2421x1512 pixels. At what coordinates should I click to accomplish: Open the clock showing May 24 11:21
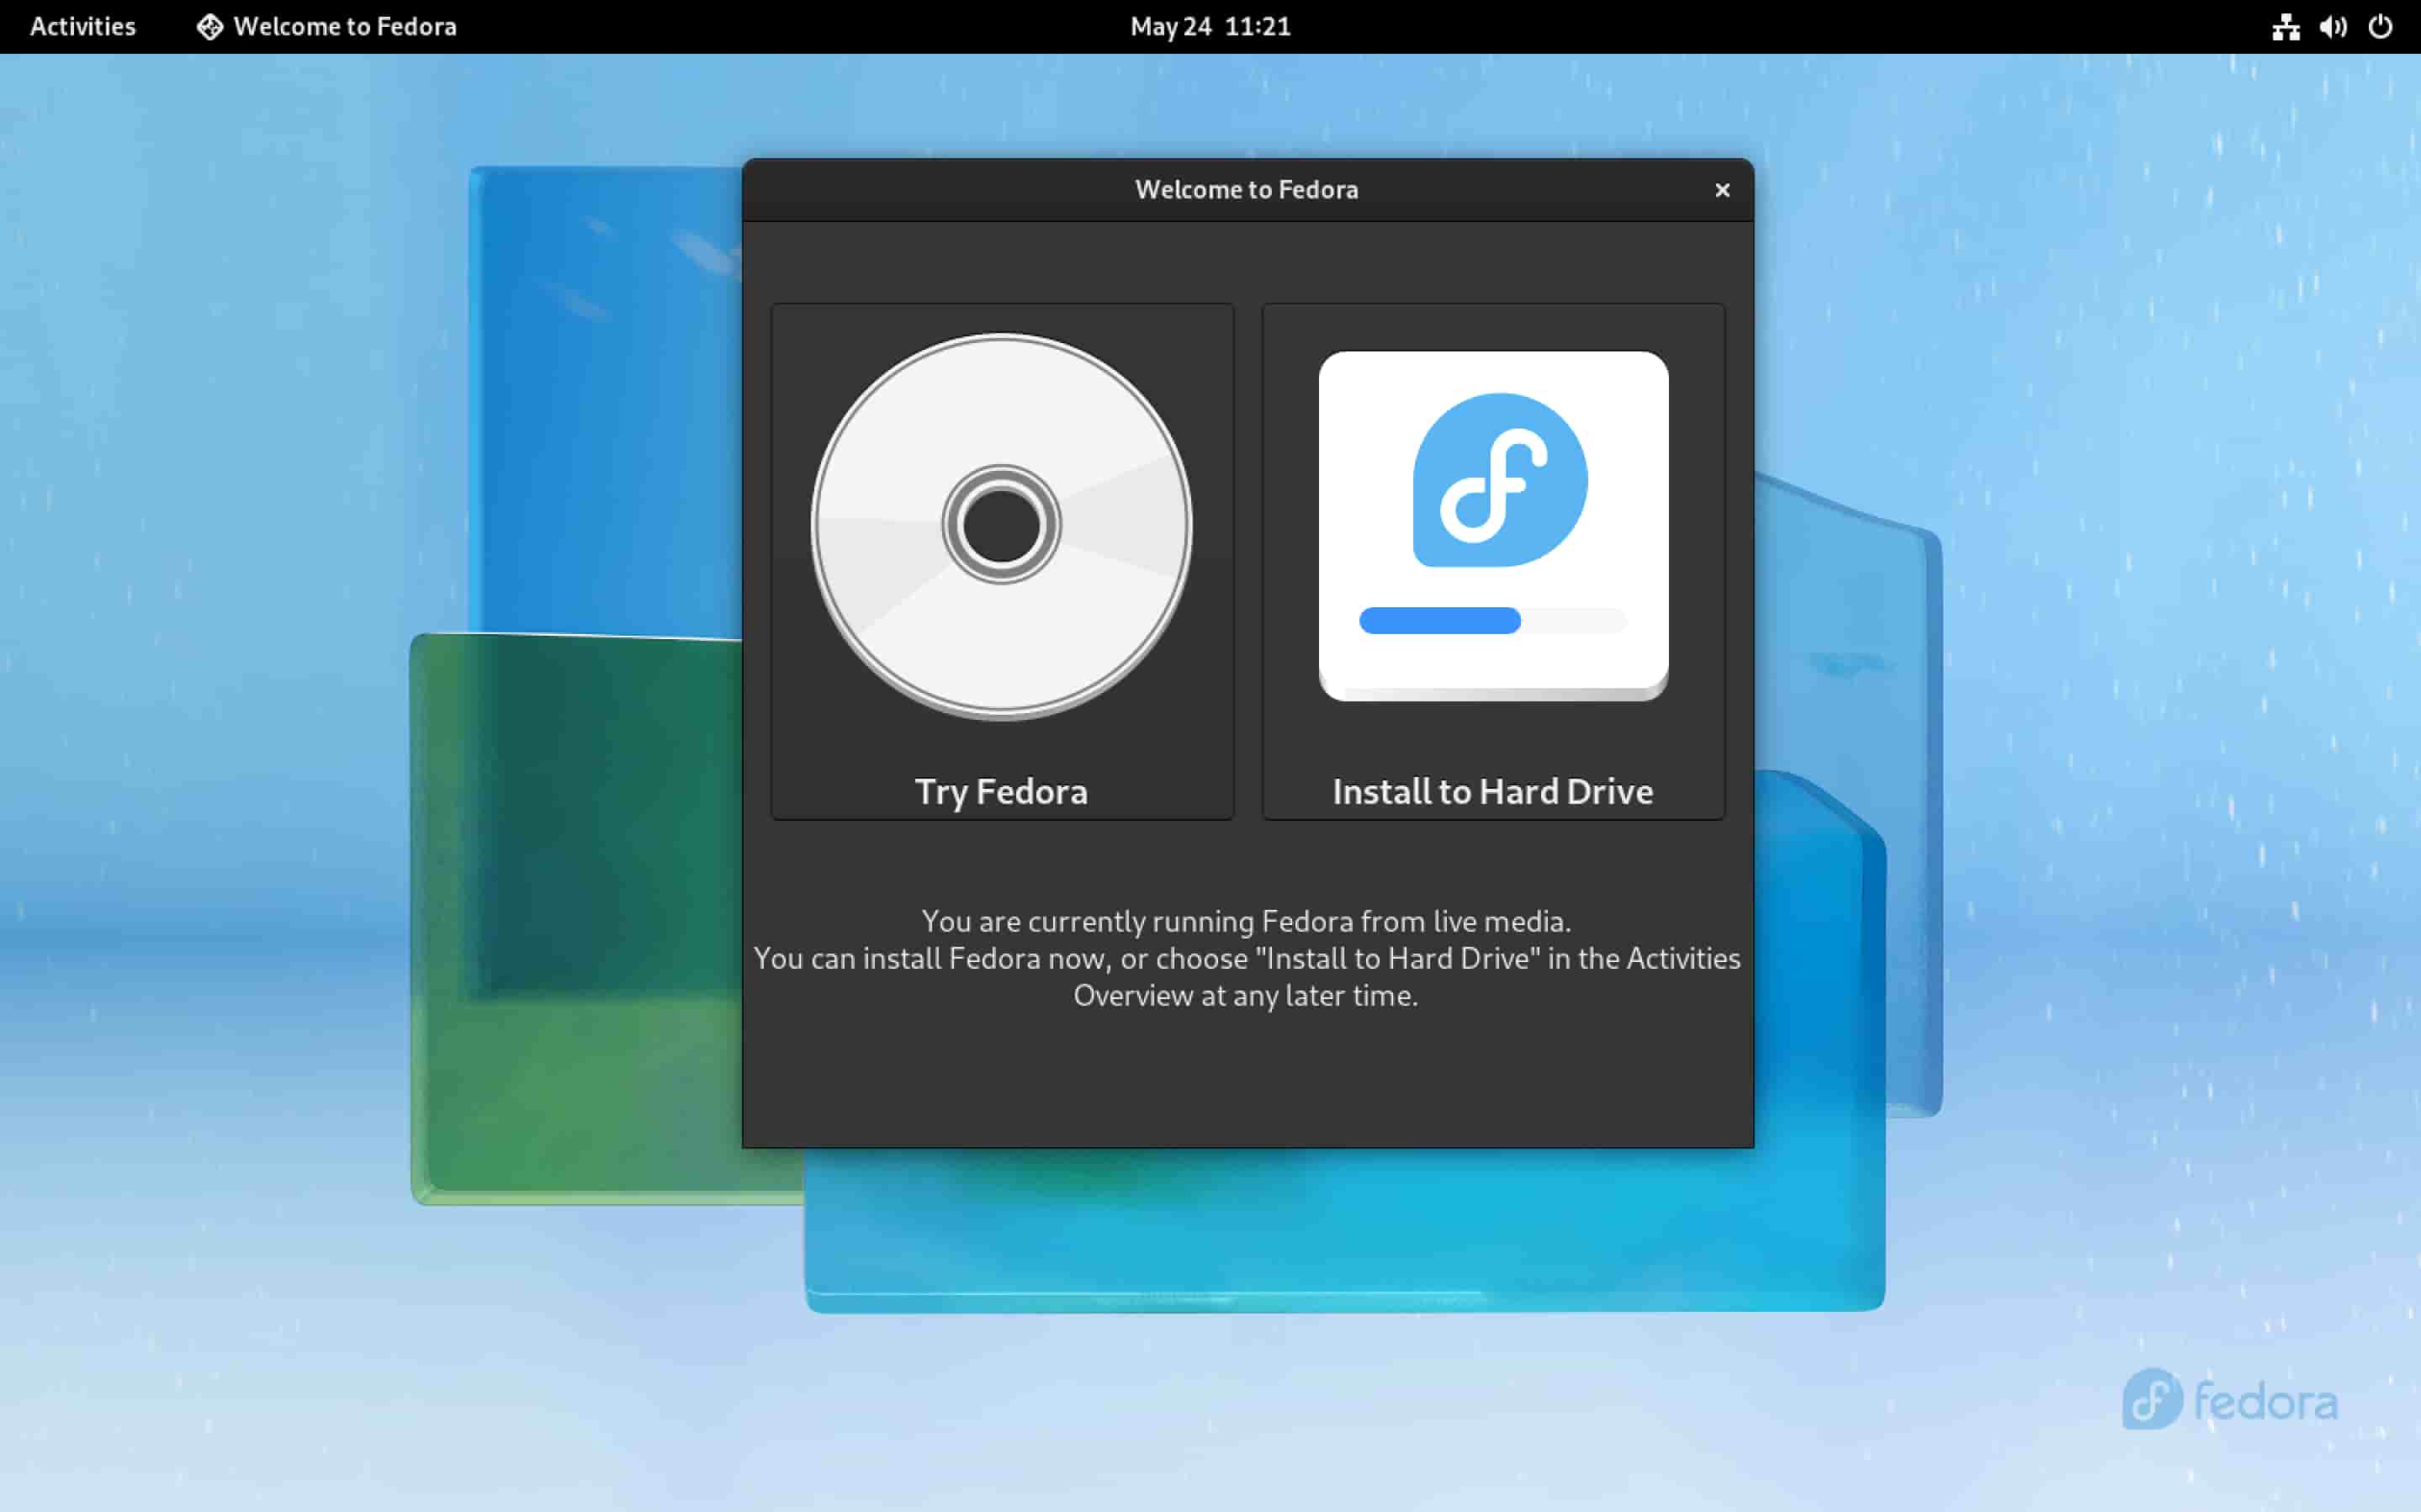coord(1210,26)
